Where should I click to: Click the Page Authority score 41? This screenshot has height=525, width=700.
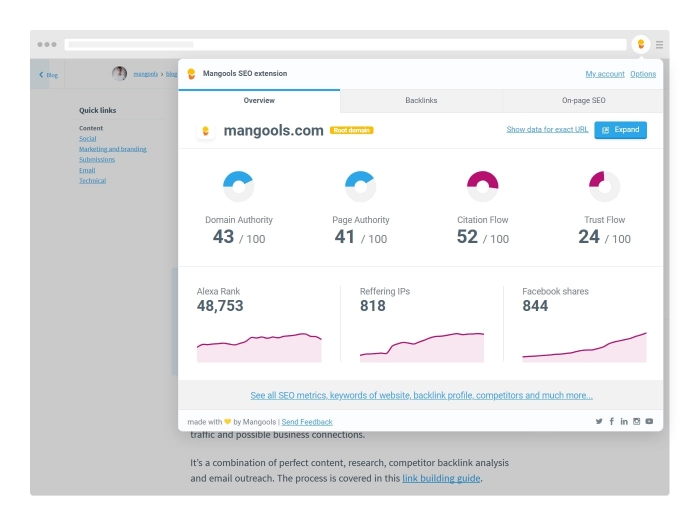point(345,237)
